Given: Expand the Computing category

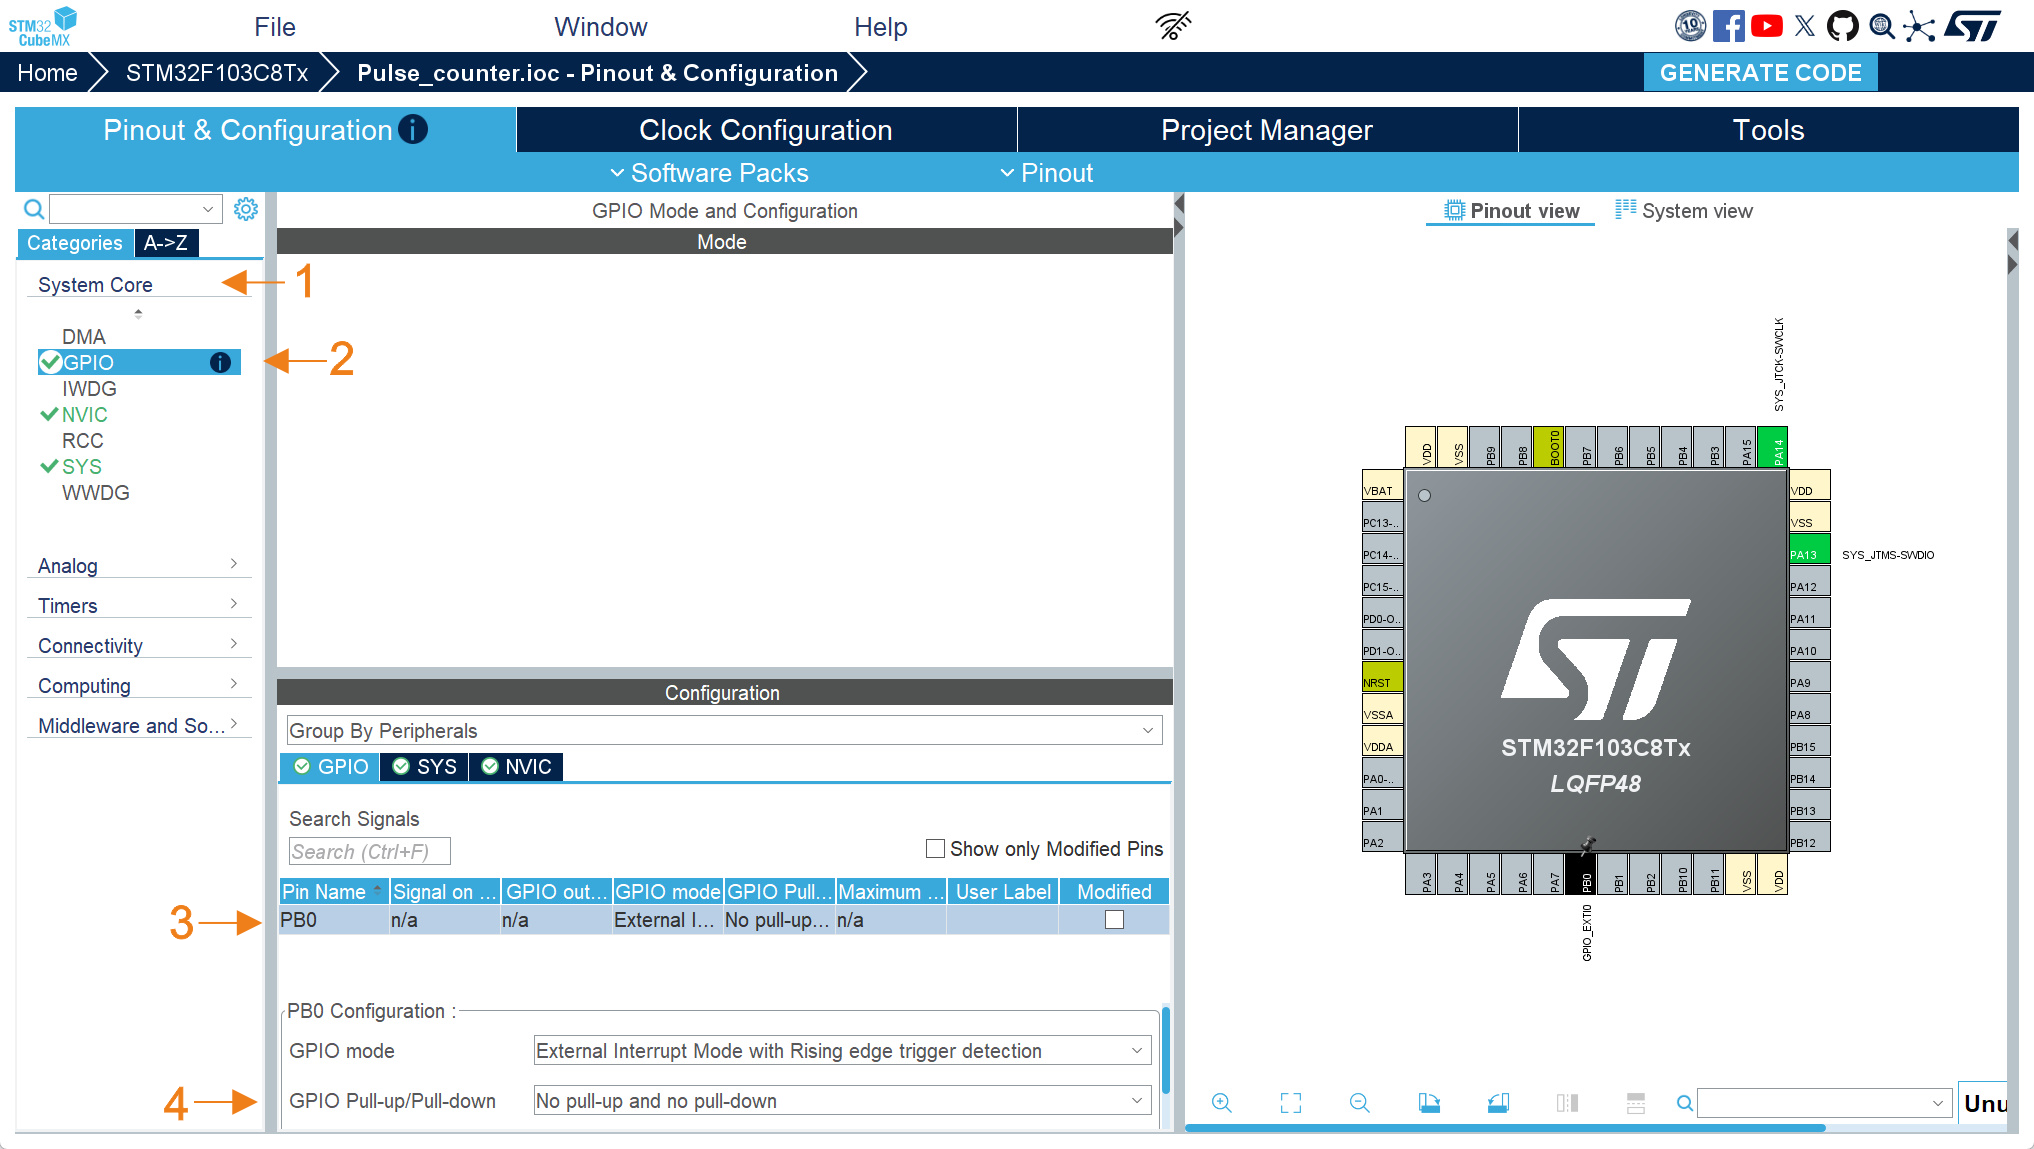Looking at the screenshot, I should coord(138,685).
